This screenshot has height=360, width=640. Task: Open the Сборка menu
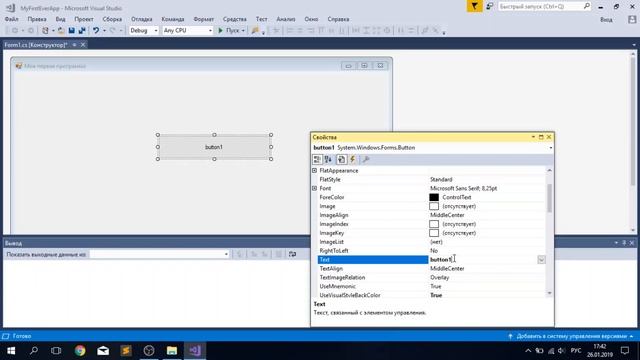pos(112,19)
